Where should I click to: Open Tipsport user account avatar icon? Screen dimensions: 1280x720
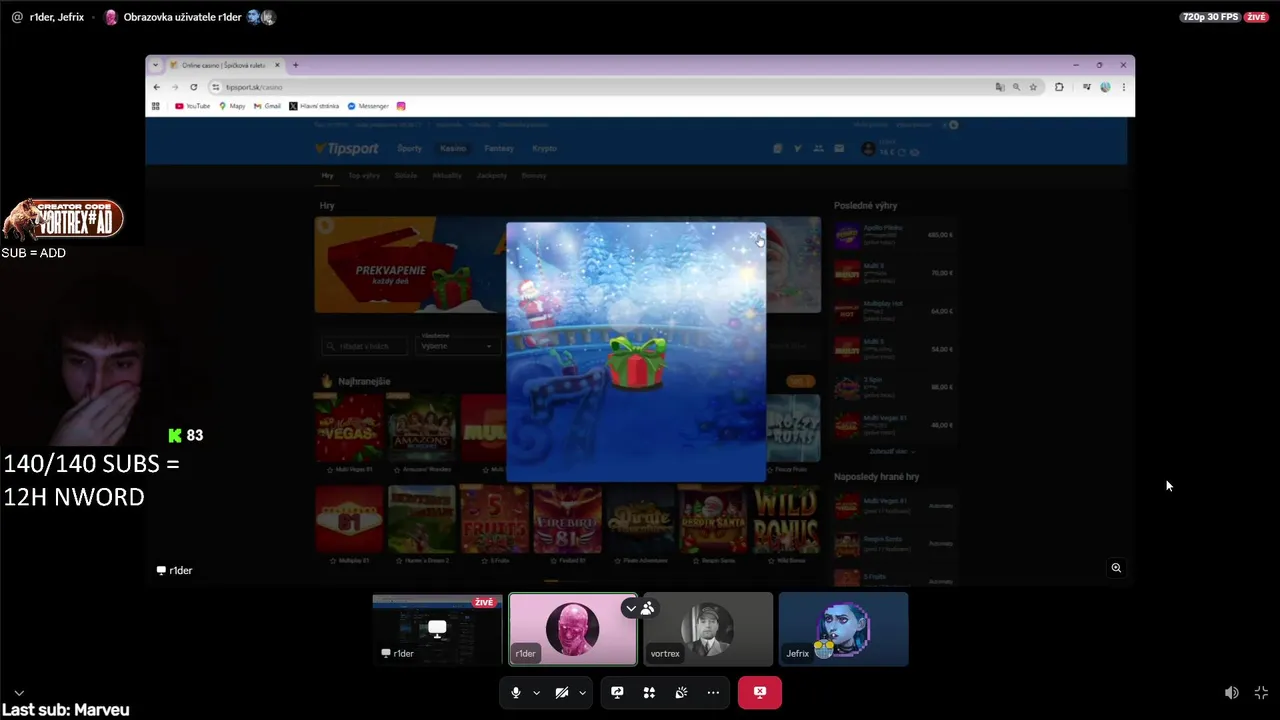click(868, 149)
